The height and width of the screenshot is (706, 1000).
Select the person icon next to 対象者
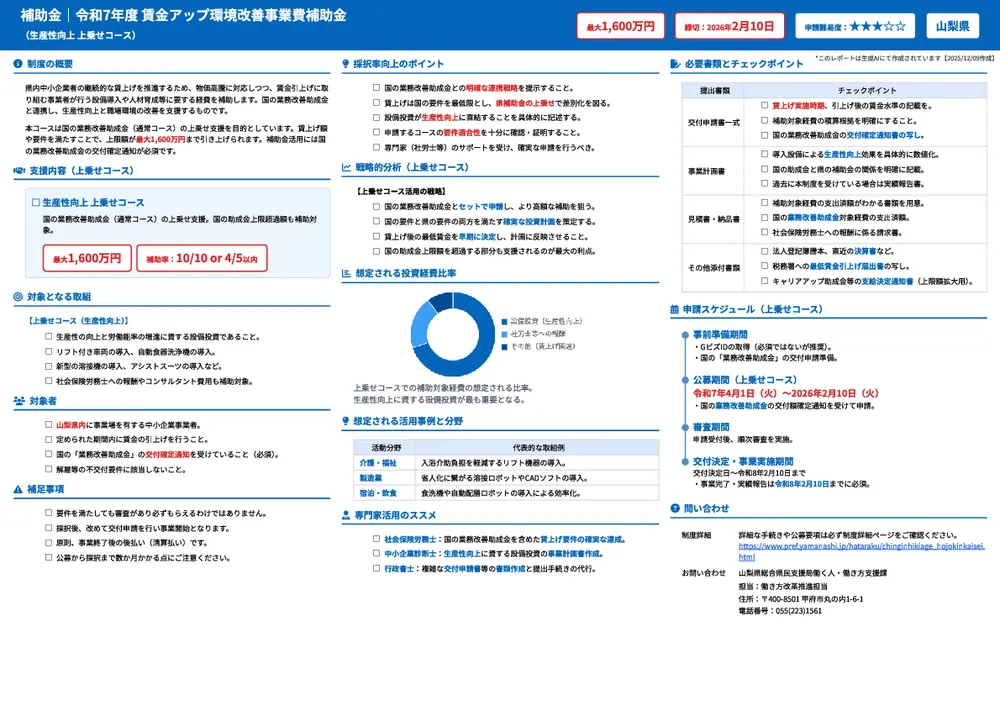pyautogui.click(x=18, y=401)
